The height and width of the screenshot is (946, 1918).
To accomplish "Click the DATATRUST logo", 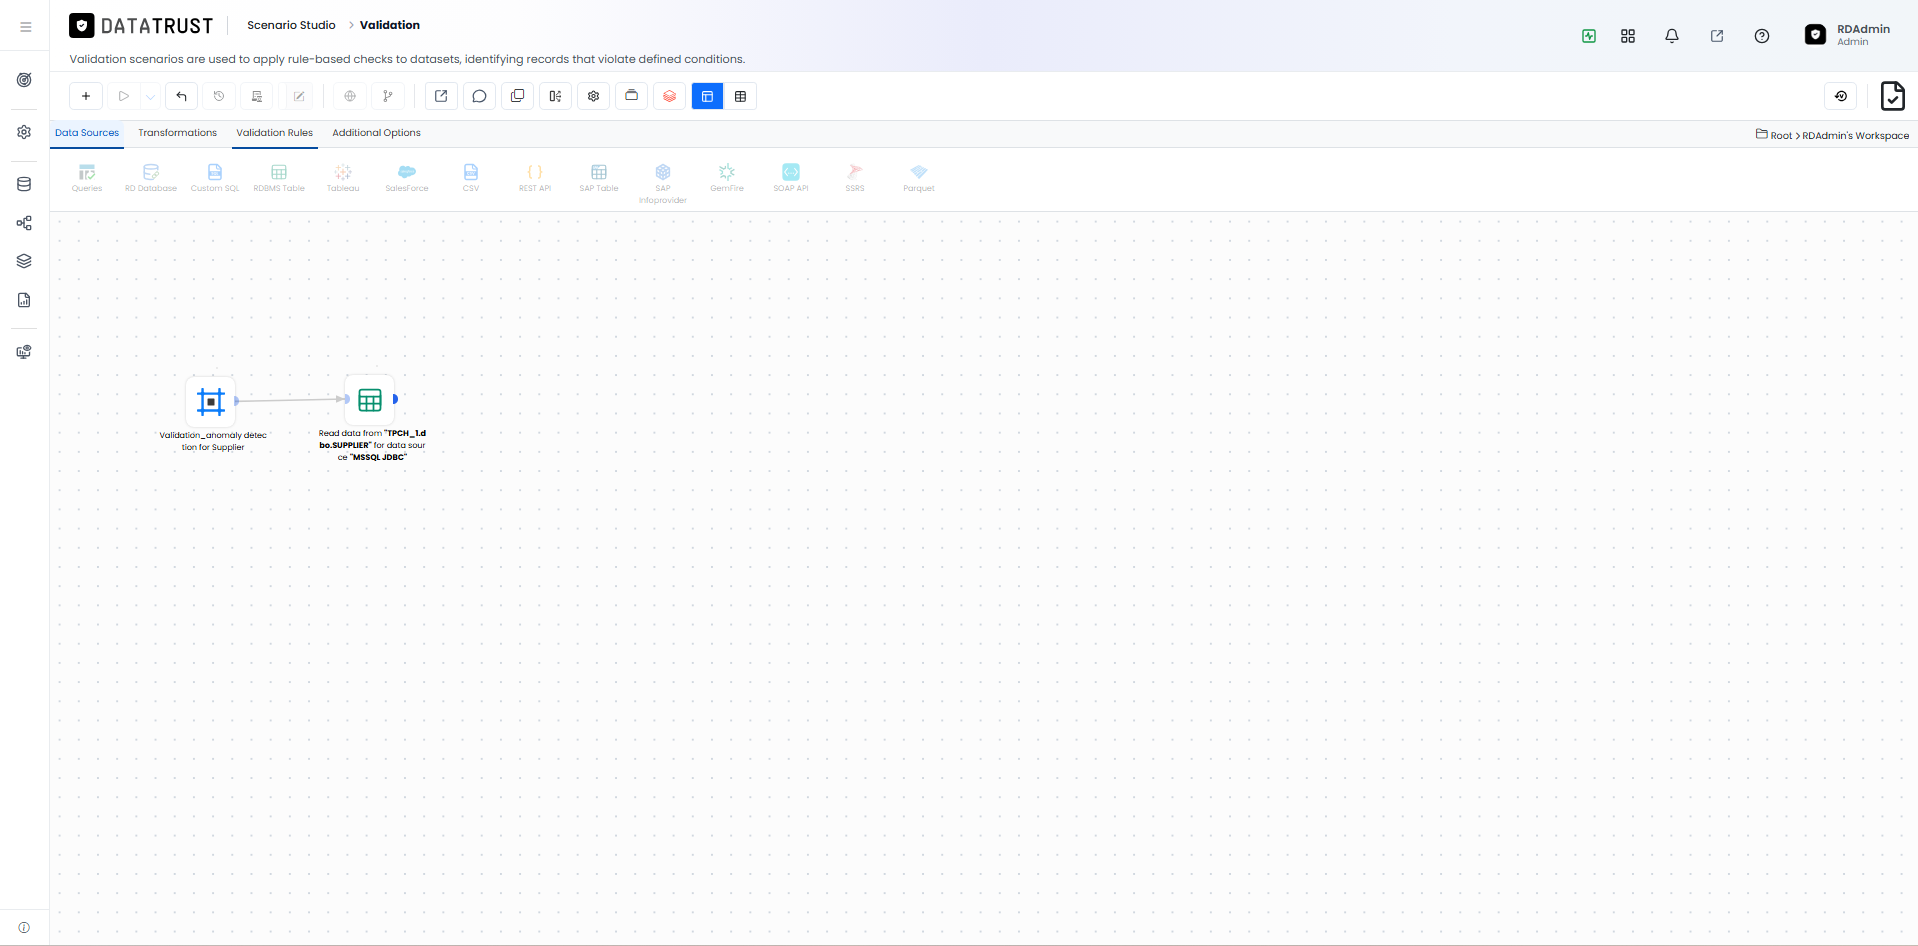I will (141, 26).
